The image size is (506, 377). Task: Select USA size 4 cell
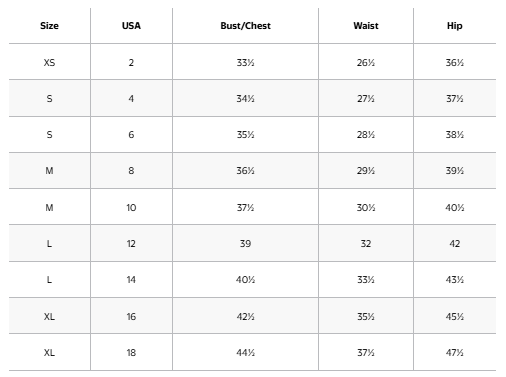pos(131,98)
